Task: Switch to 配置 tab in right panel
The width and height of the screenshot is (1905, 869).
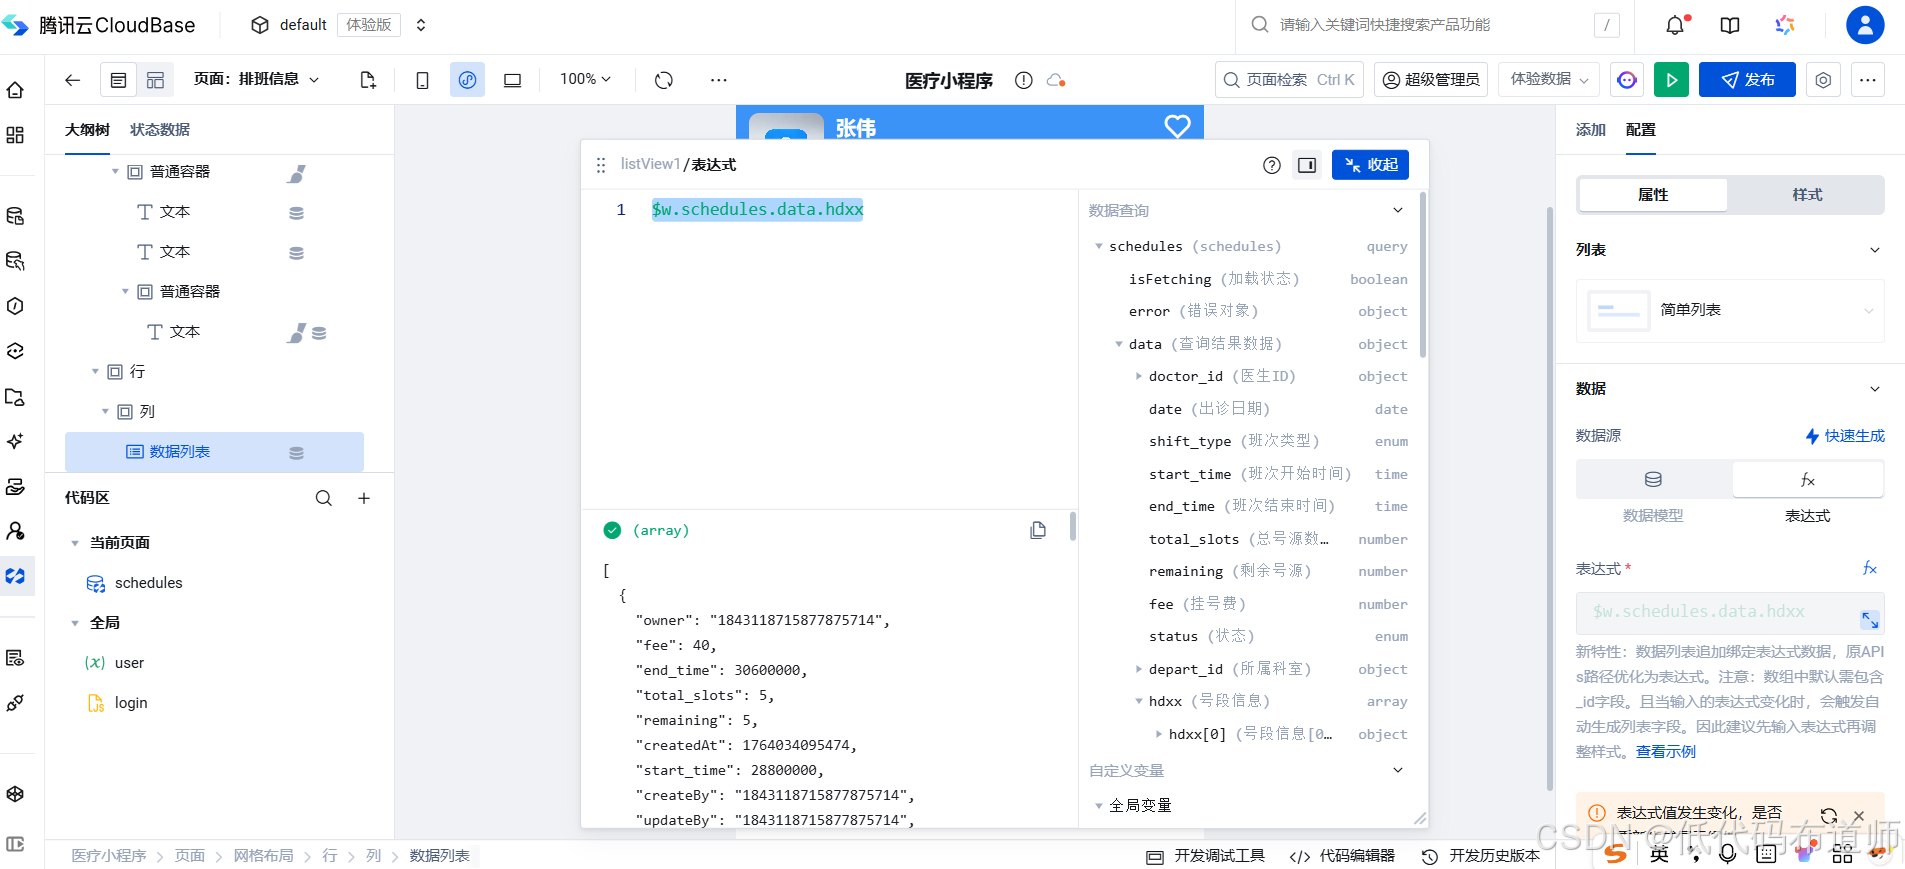Action: click(x=1640, y=130)
